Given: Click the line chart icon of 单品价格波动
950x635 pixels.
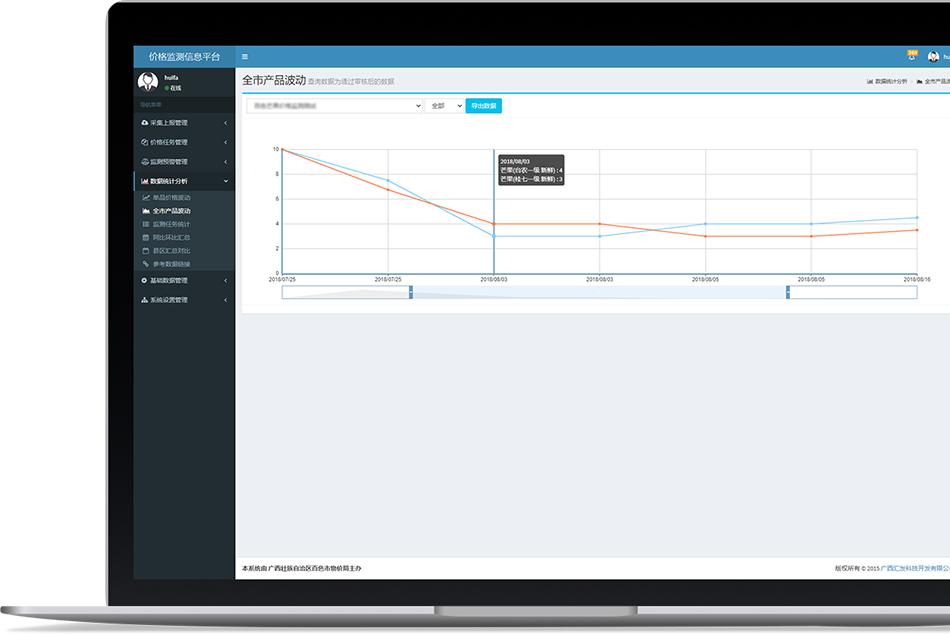Looking at the screenshot, I should tap(145, 198).
